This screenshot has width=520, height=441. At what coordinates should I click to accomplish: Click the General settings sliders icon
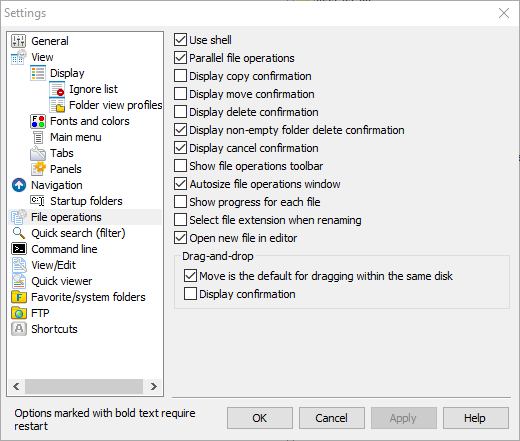click(x=19, y=41)
